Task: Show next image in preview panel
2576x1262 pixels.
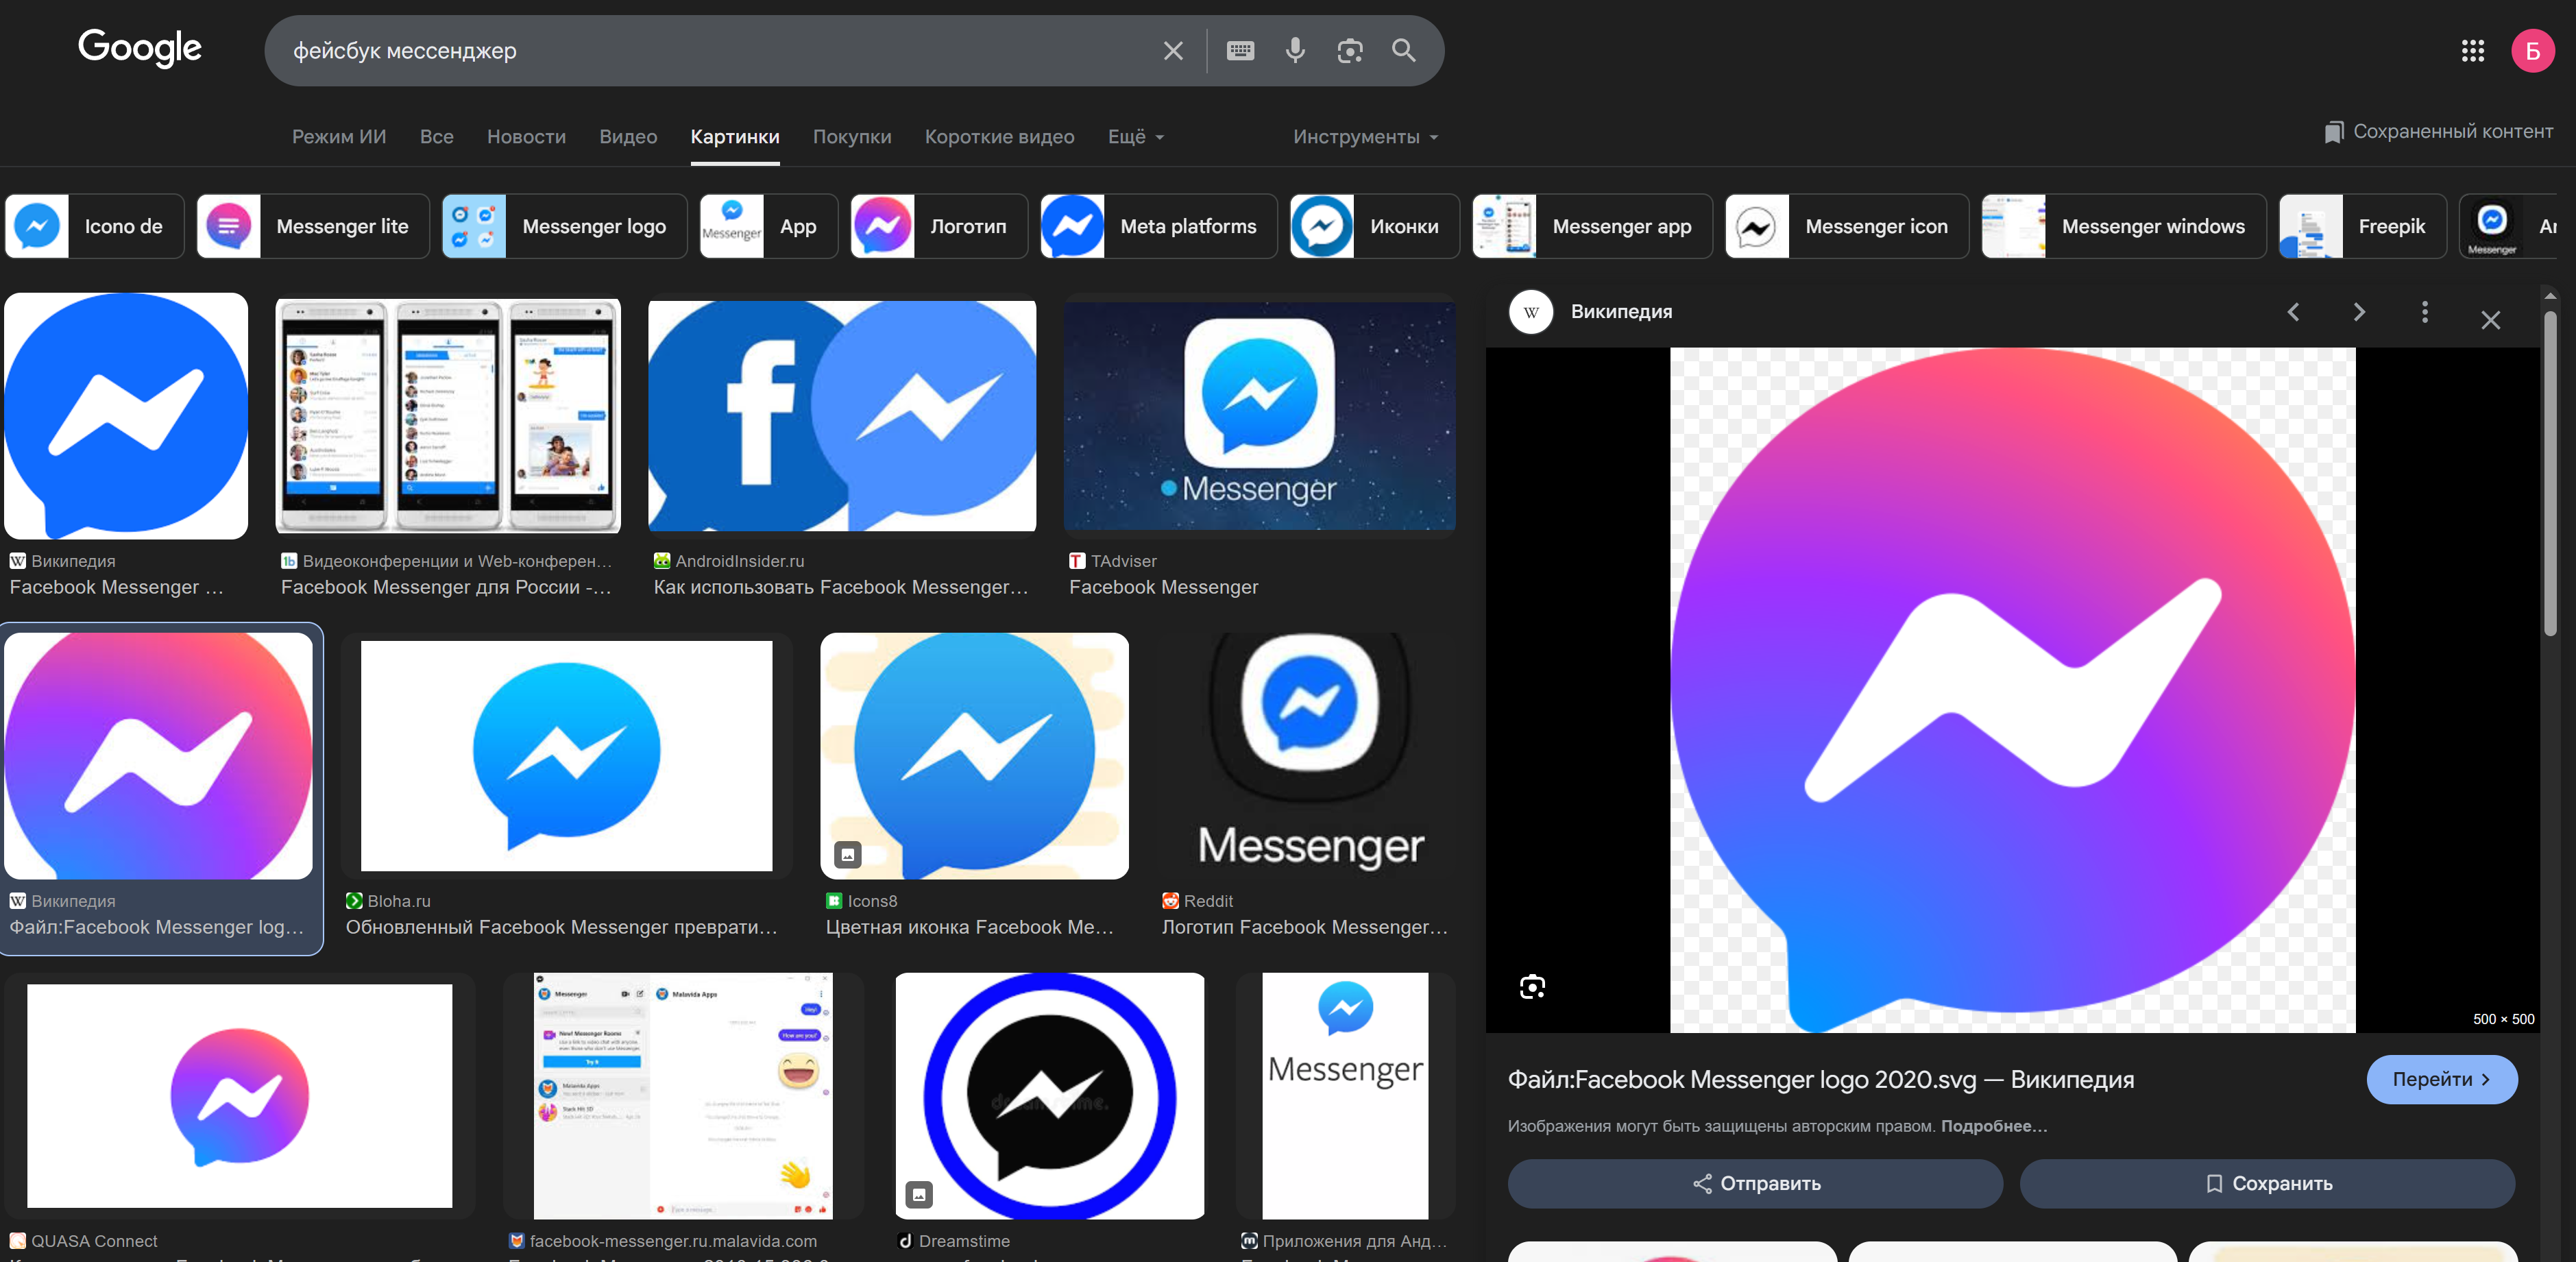Action: [x=2359, y=312]
